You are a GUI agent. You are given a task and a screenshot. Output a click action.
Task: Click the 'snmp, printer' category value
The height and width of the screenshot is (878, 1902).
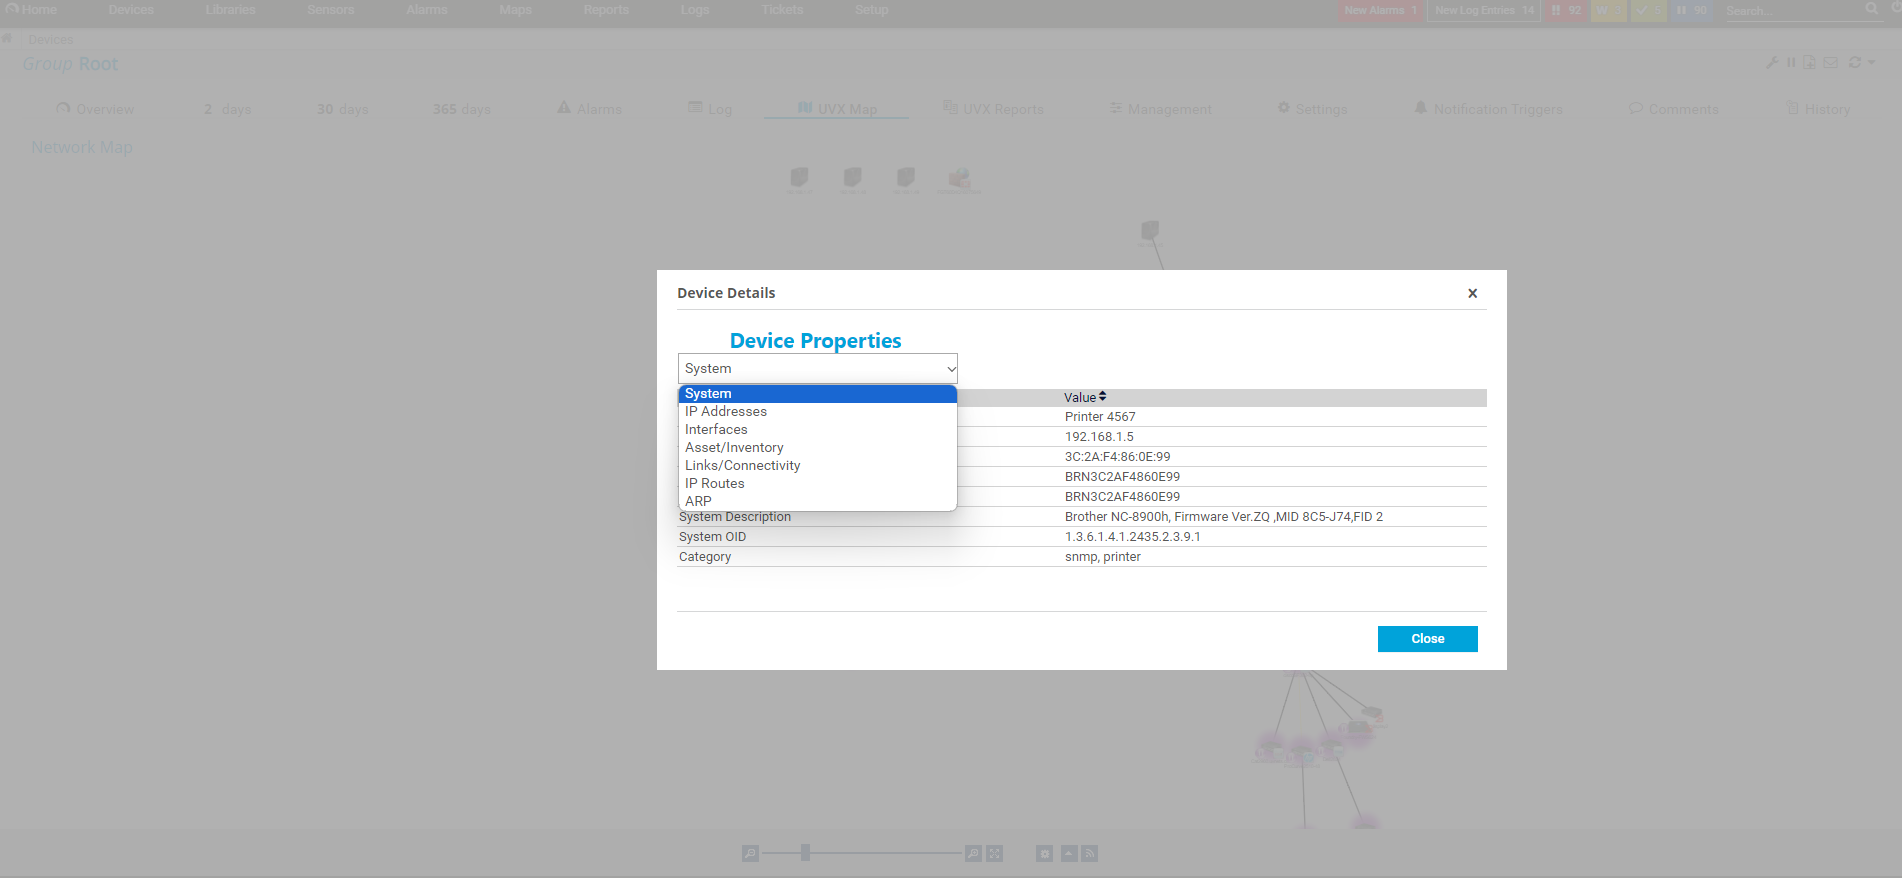1102,557
